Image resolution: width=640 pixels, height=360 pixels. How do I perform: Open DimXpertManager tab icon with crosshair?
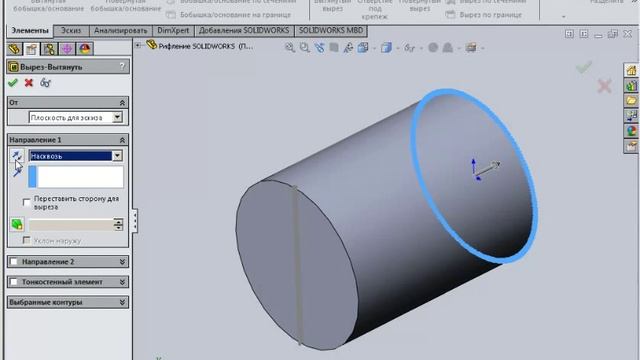point(67,49)
